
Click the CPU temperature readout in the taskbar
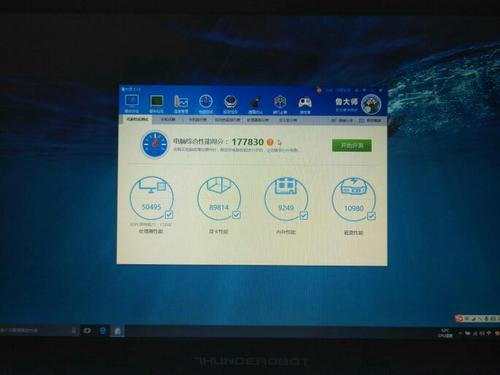click(x=446, y=333)
